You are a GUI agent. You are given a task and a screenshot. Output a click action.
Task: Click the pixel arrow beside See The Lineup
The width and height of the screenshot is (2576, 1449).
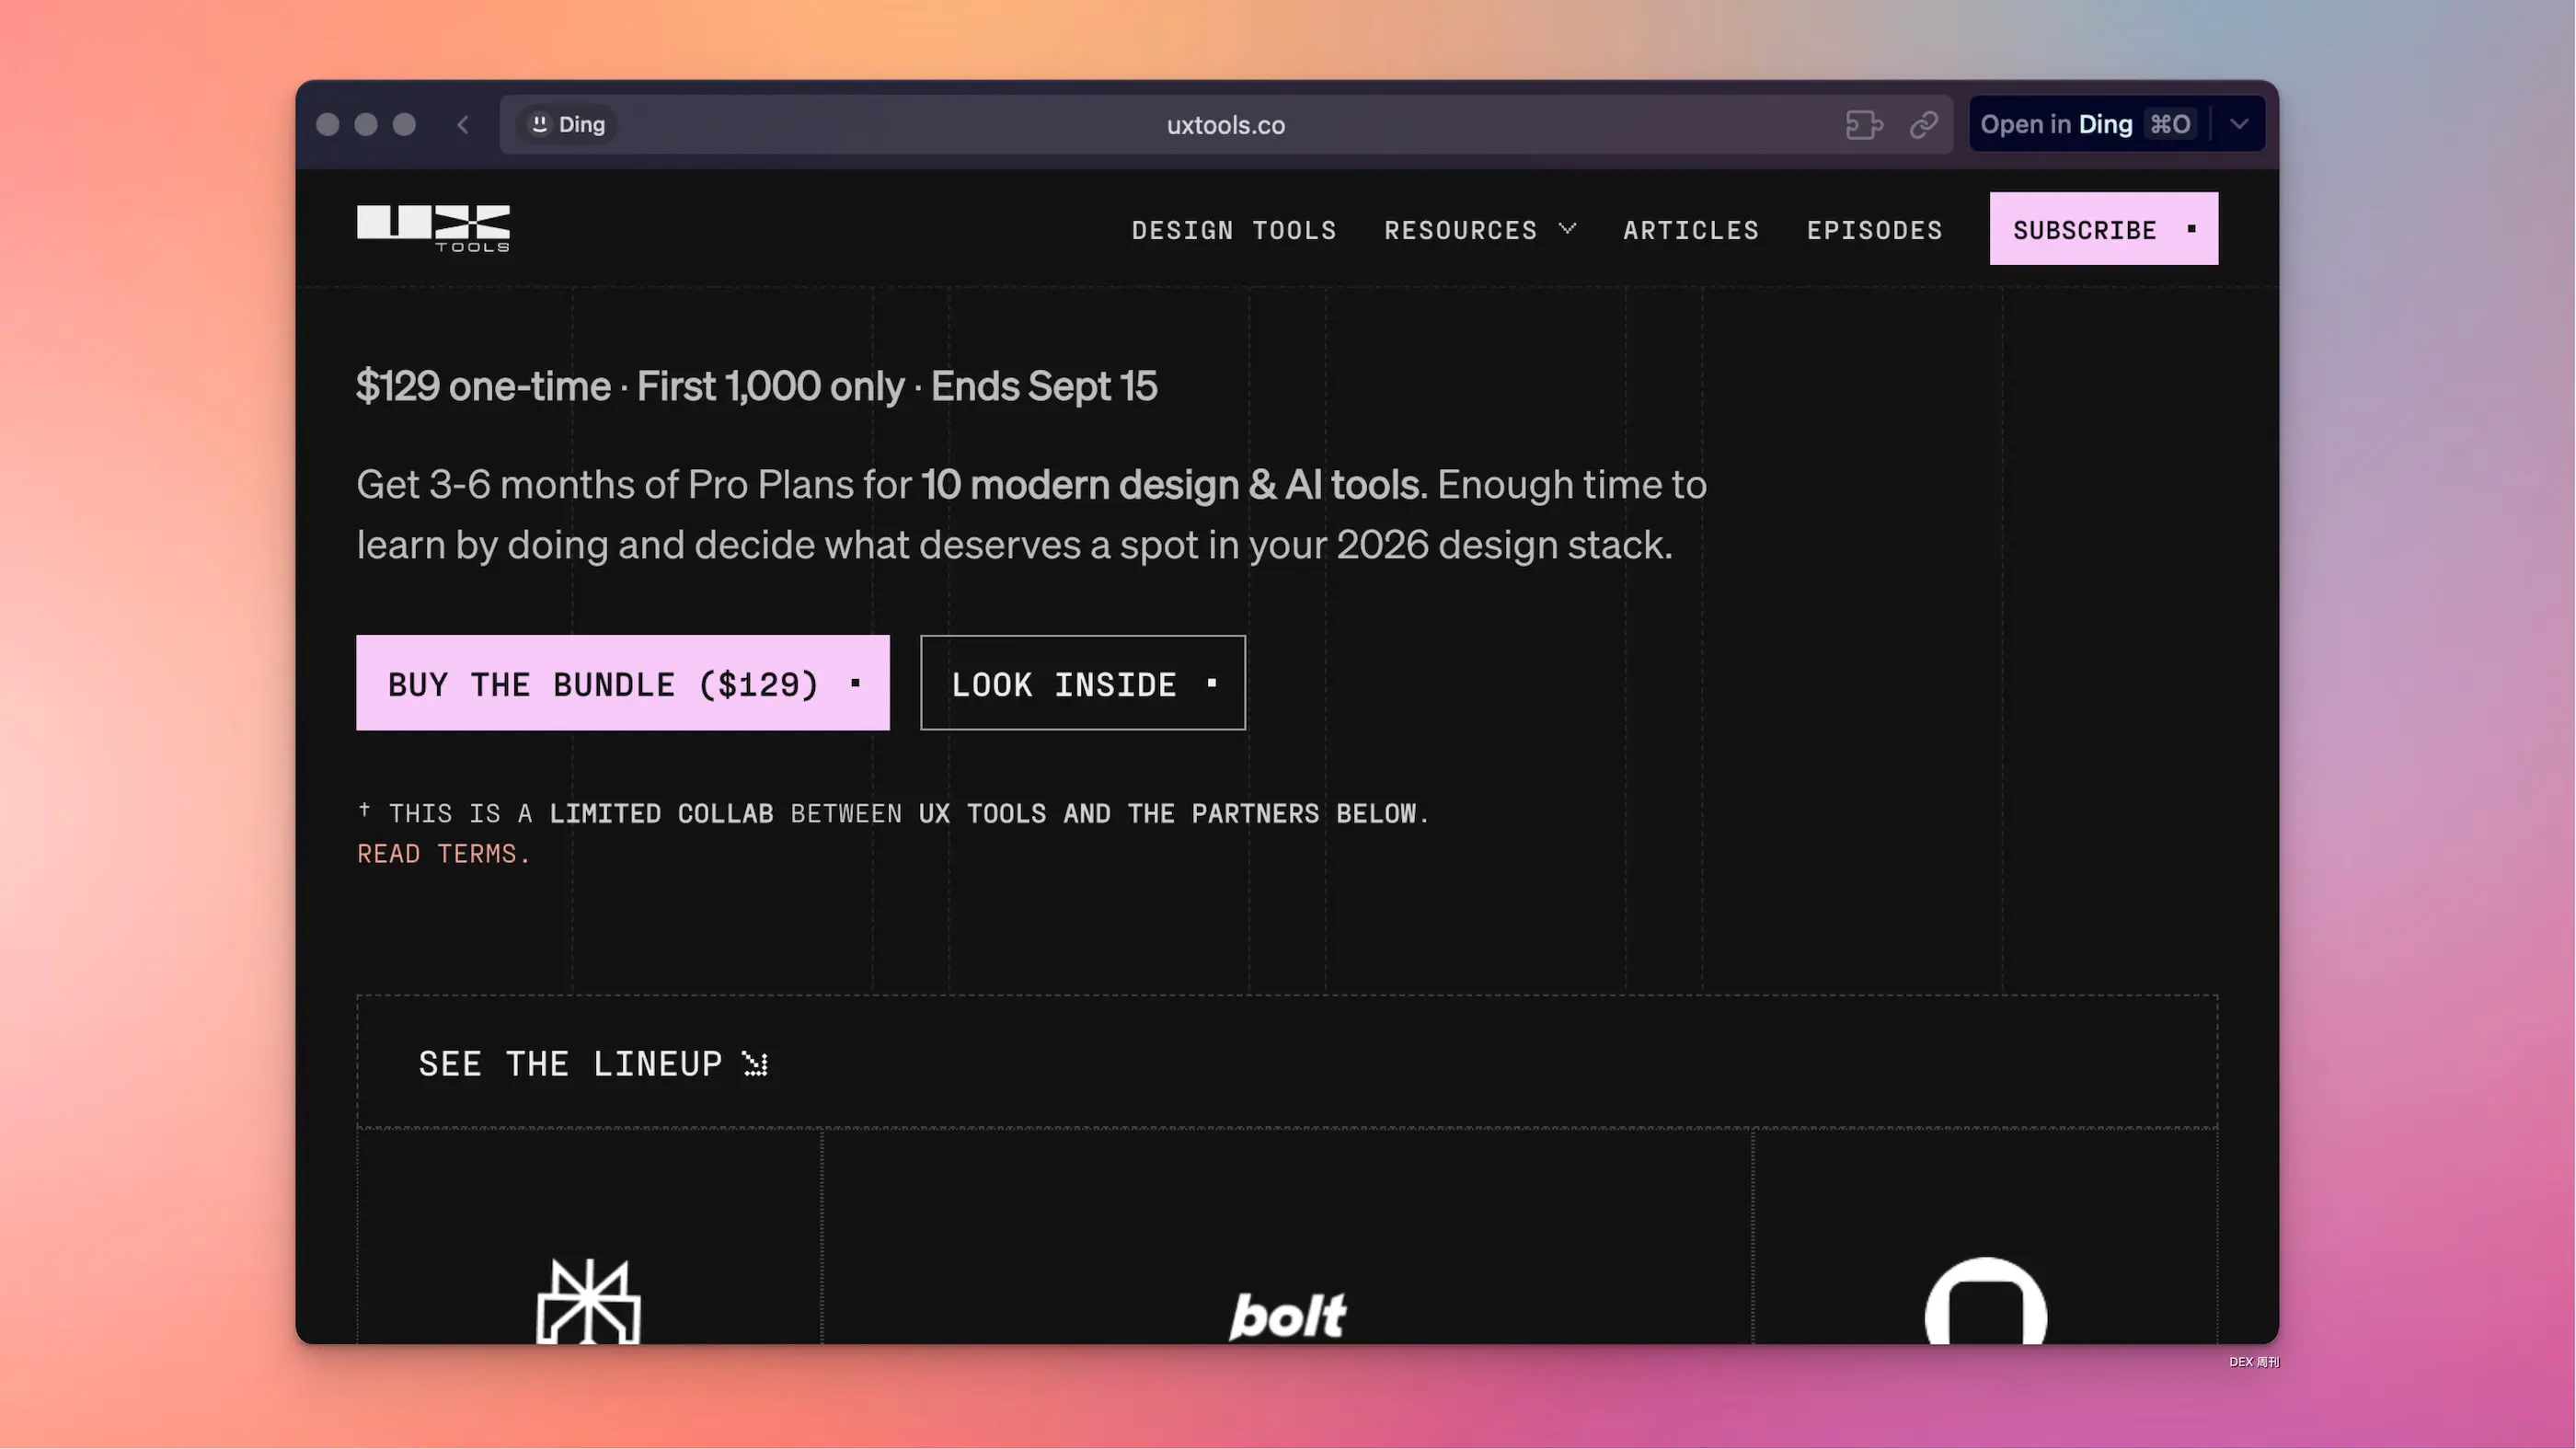[x=755, y=1064]
